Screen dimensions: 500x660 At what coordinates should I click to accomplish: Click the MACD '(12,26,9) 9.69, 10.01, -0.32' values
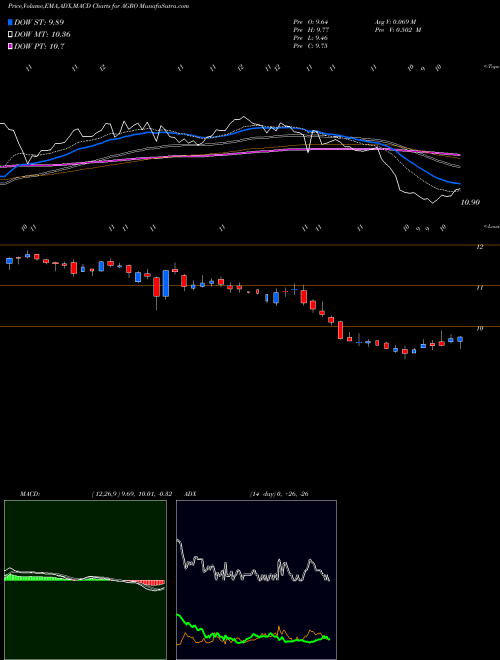[131, 494]
